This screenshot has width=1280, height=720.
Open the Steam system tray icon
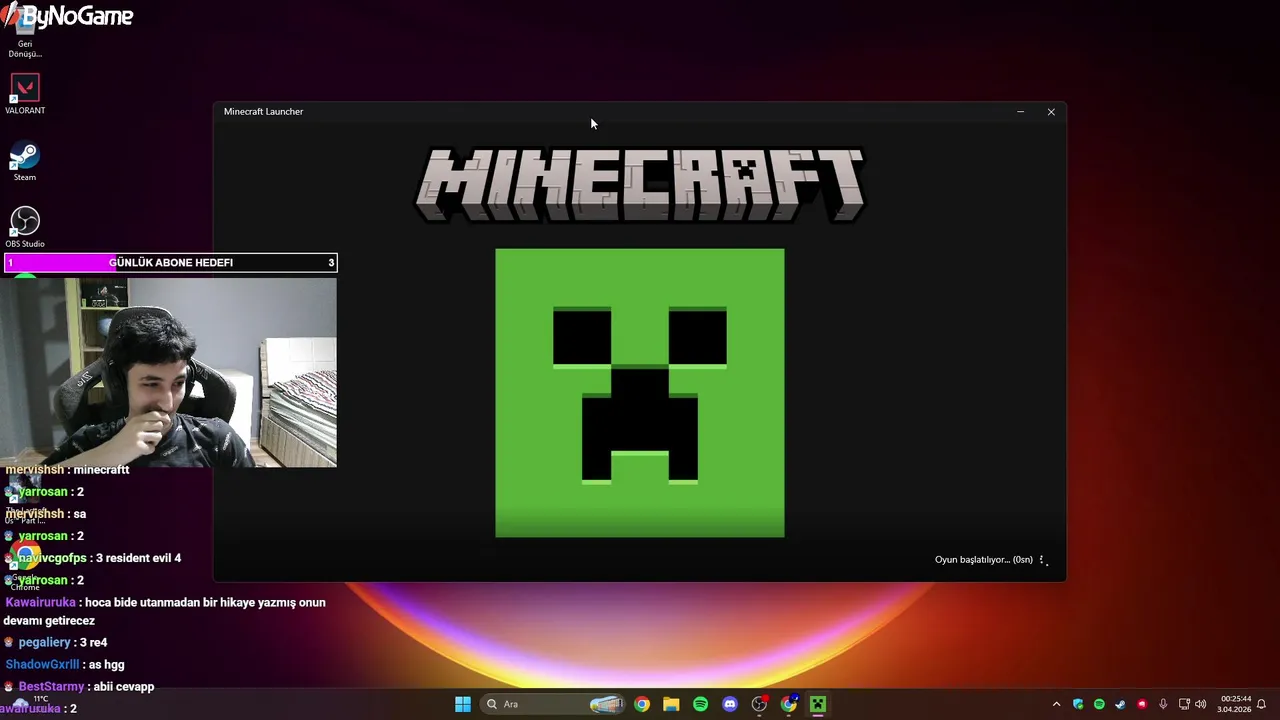[x=1120, y=704]
